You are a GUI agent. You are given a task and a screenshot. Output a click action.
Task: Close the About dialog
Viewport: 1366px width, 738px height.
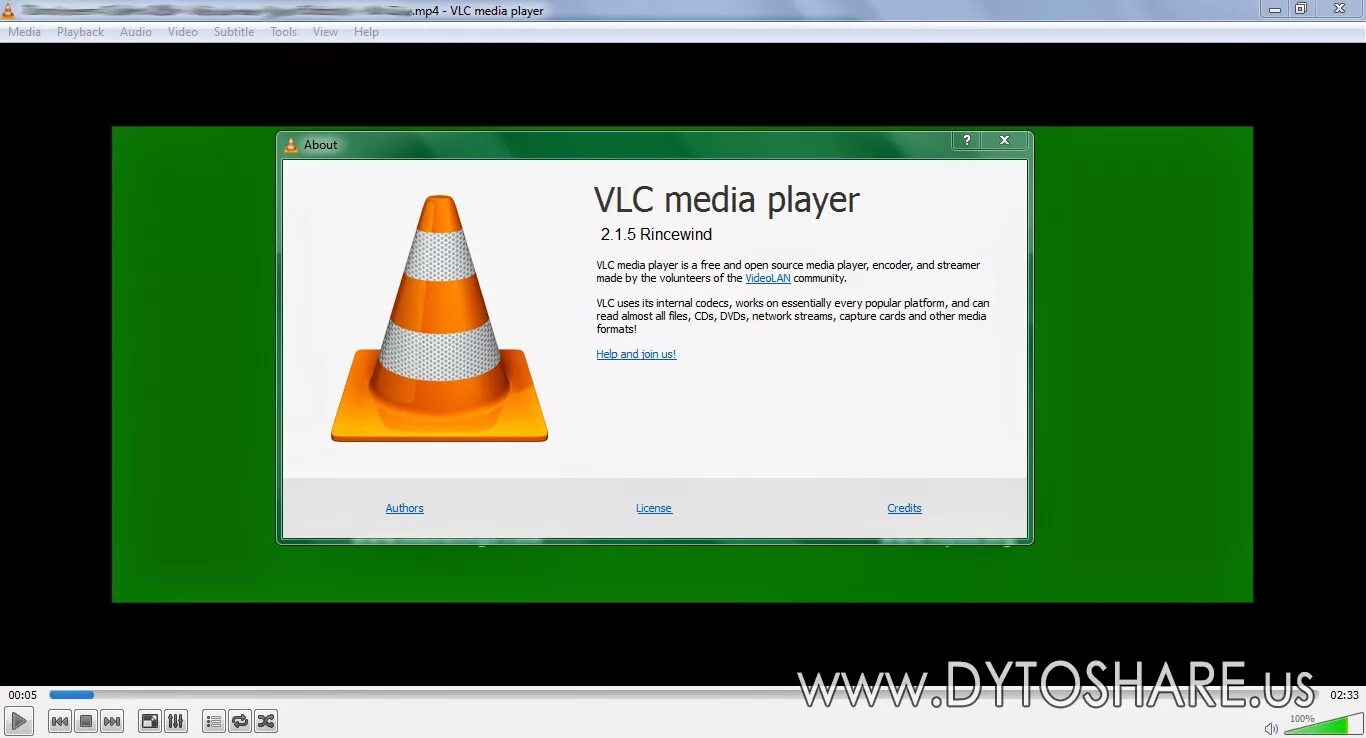point(1005,141)
